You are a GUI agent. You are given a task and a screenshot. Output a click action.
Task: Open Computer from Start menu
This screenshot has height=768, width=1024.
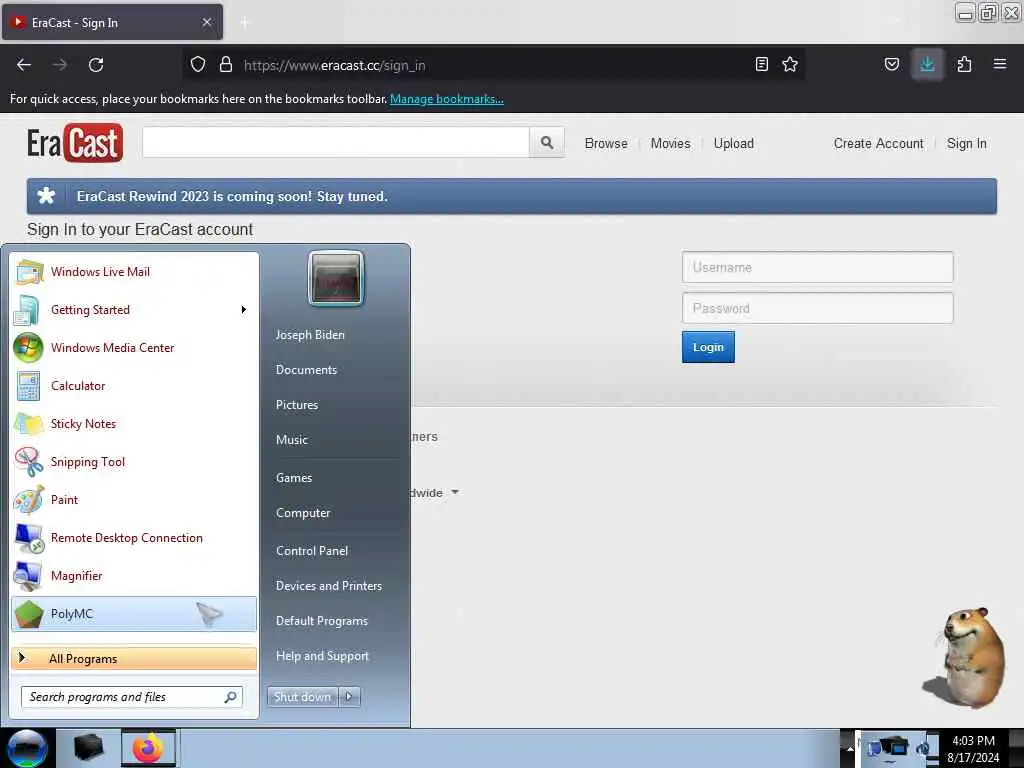point(303,513)
